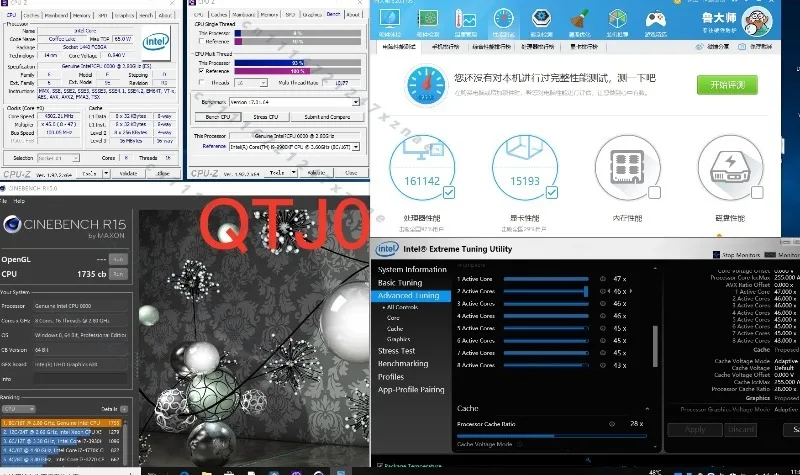Check the disk performance test checkbox

[x=757, y=192]
